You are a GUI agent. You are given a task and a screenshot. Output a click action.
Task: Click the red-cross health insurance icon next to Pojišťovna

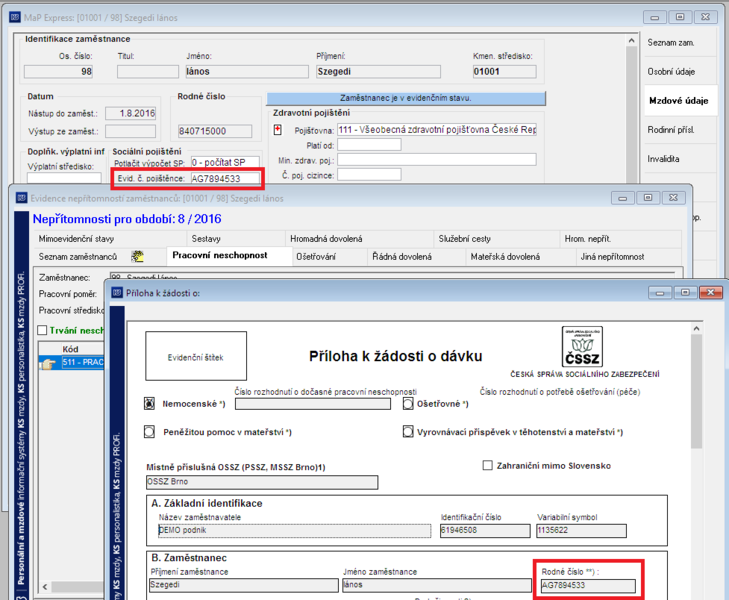(x=278, y=130)
